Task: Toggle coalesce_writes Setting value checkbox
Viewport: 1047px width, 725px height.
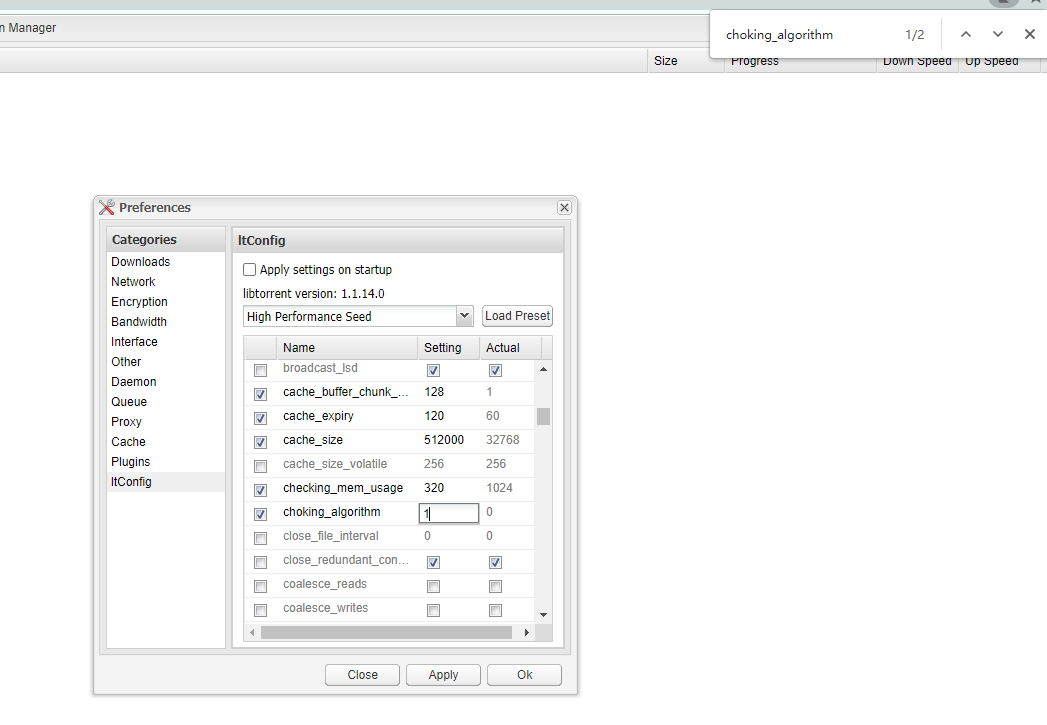Action: [x=433, y=611]
